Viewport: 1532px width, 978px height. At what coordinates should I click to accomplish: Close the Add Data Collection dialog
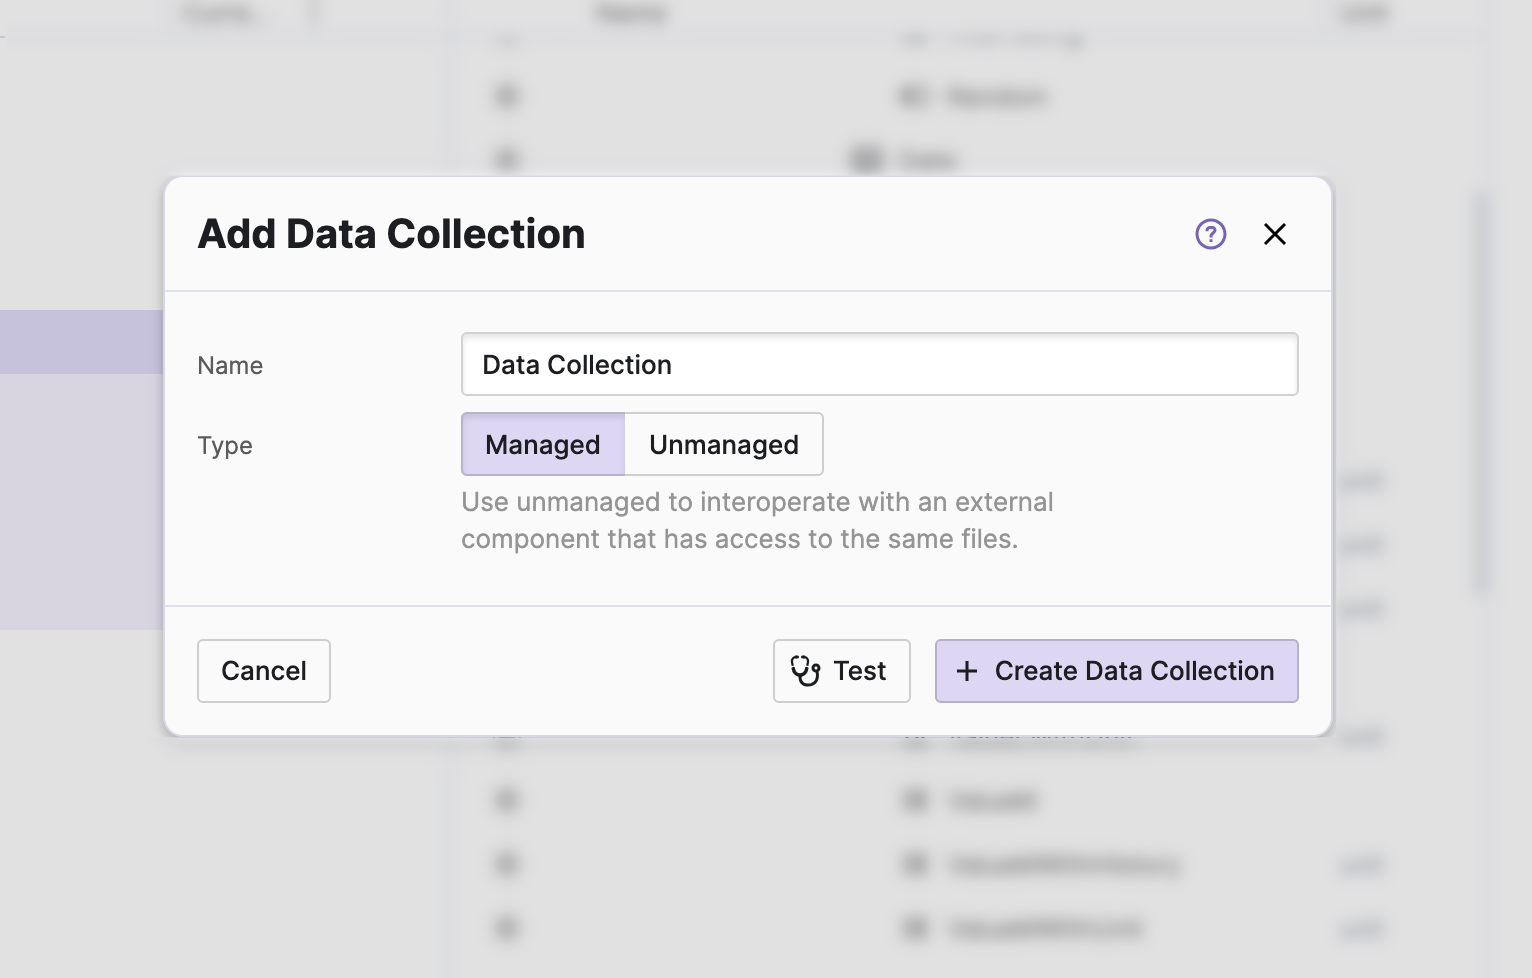point(1274,234)
